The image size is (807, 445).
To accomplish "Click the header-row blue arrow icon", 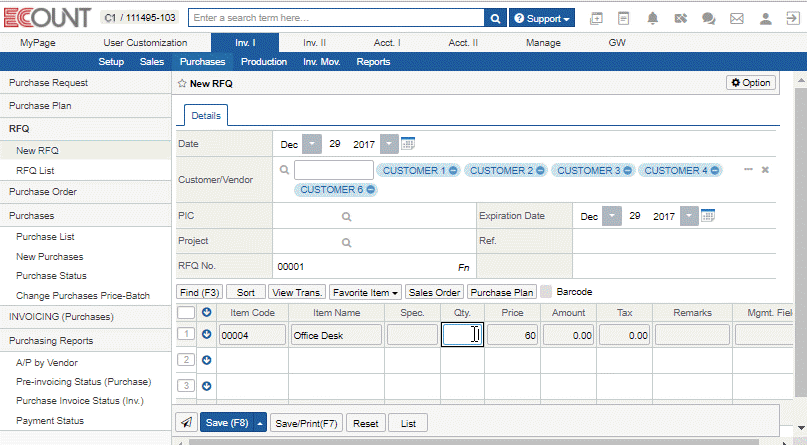I will (x=206, y=312).
